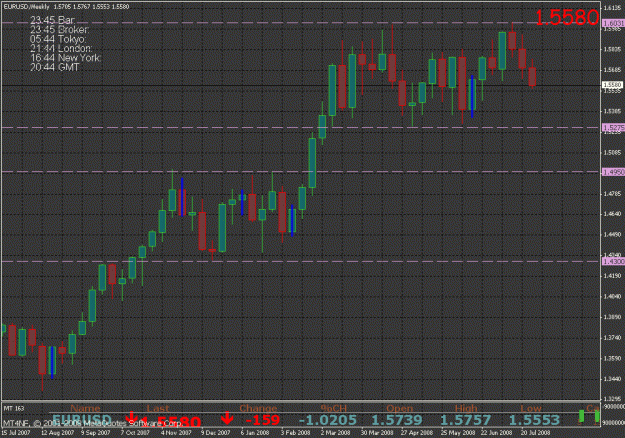Click the '22 Jun 2008' date on time axis
This screenshot has width=625, height=438.
[x=497, y=433]
